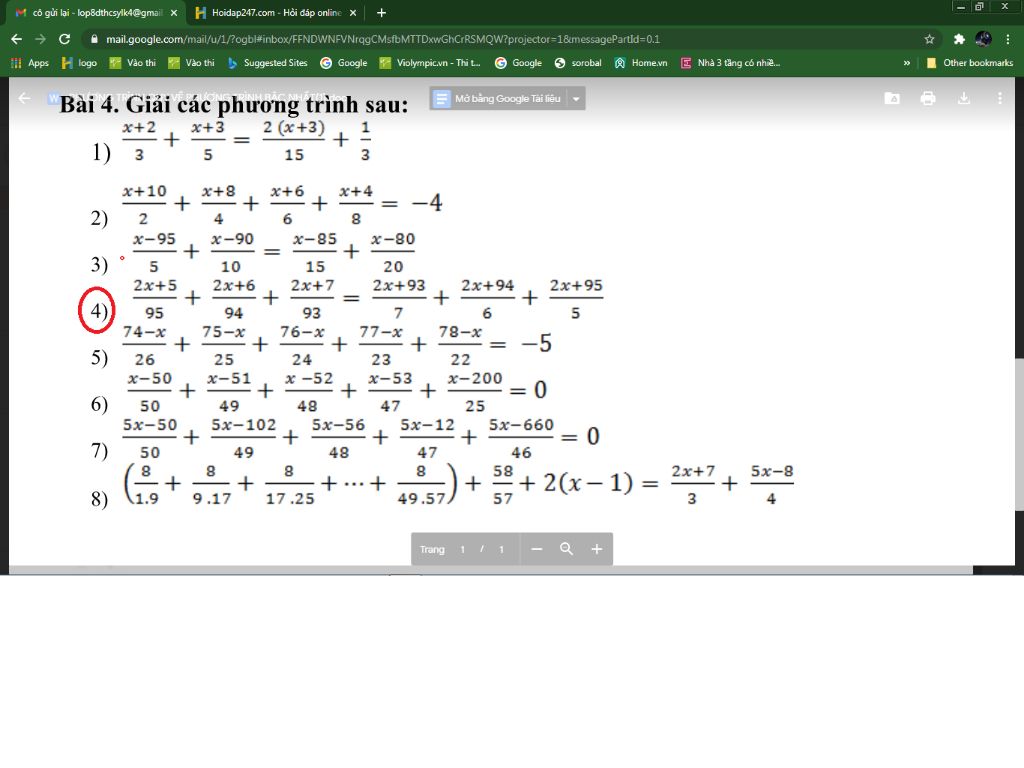Open the 'logo' bookmark
This screenshot has height=768, width=1024.
[x=79, y=63]
